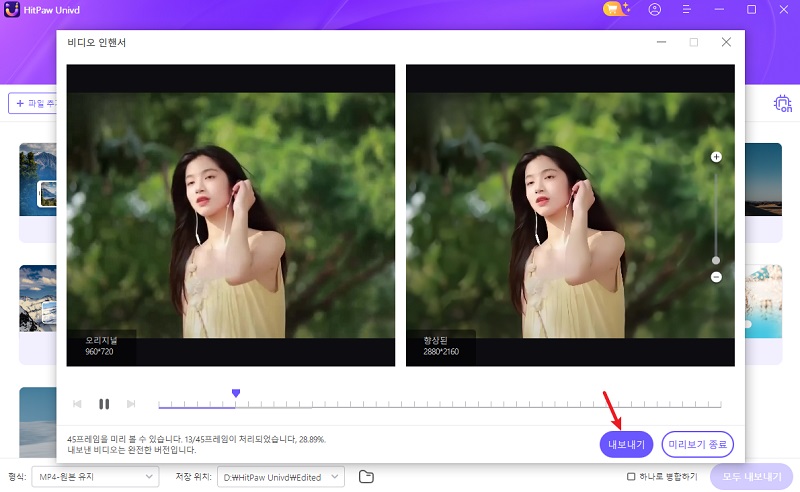Click the original video preview pane

[231, 215]
